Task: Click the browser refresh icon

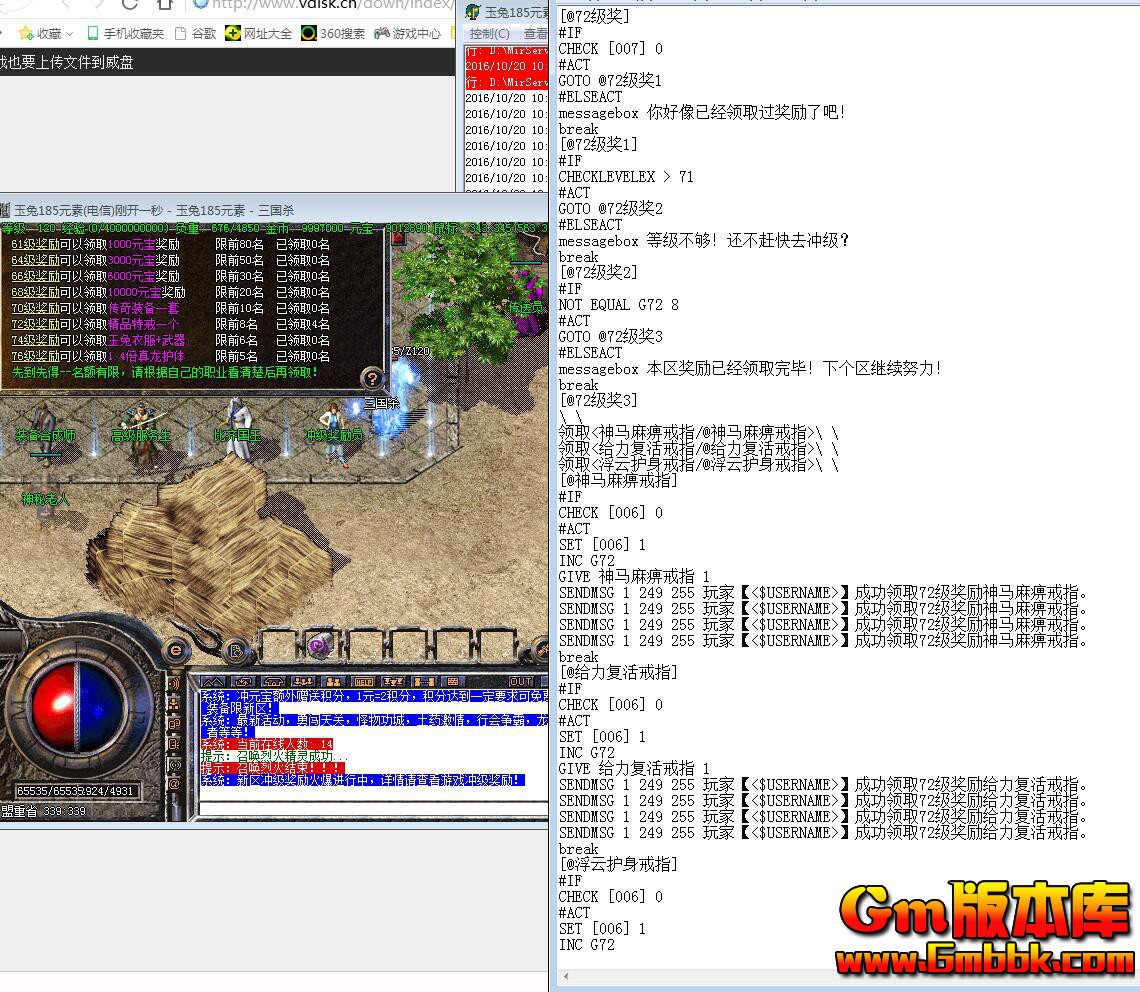Action: [128, 6]
